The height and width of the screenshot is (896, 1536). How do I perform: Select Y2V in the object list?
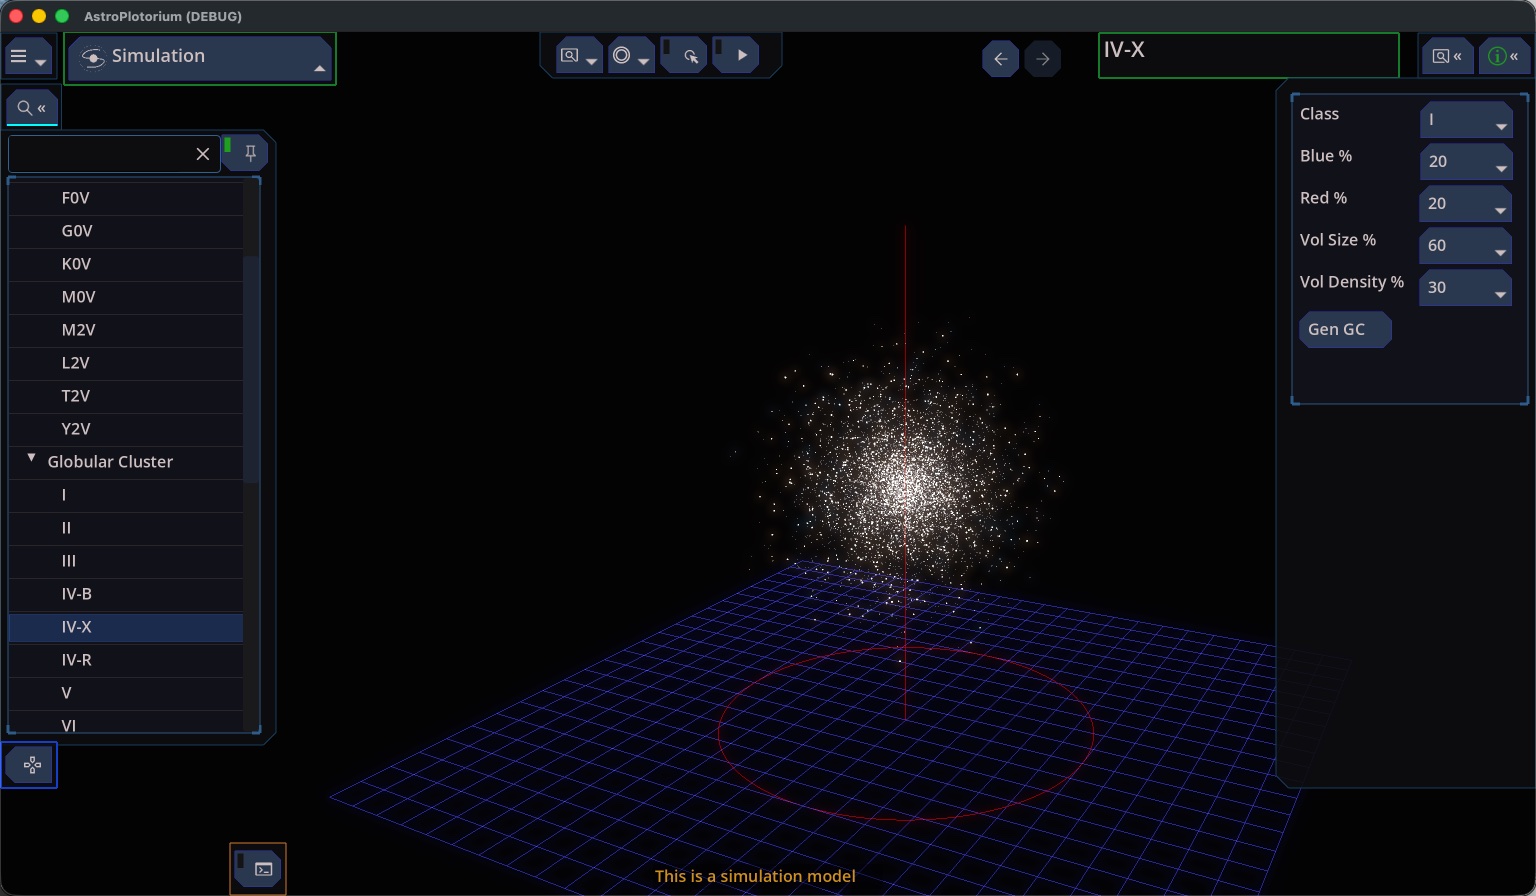click(126, 429)
